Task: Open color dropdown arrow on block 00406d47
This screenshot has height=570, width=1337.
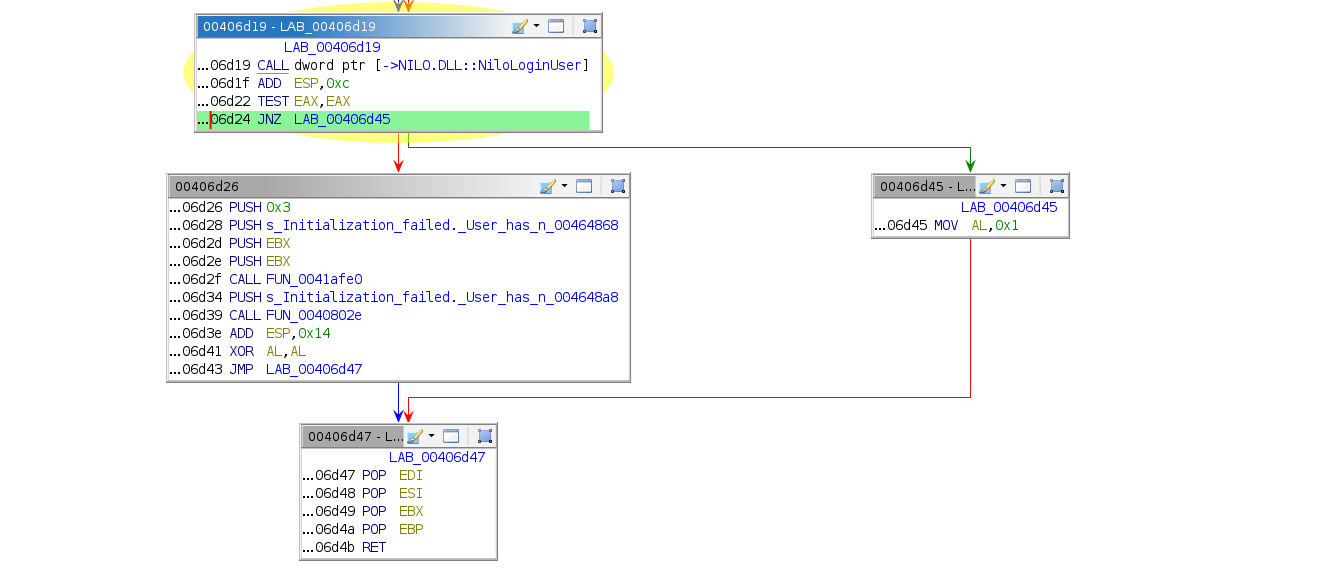Action: coord(431,436)
